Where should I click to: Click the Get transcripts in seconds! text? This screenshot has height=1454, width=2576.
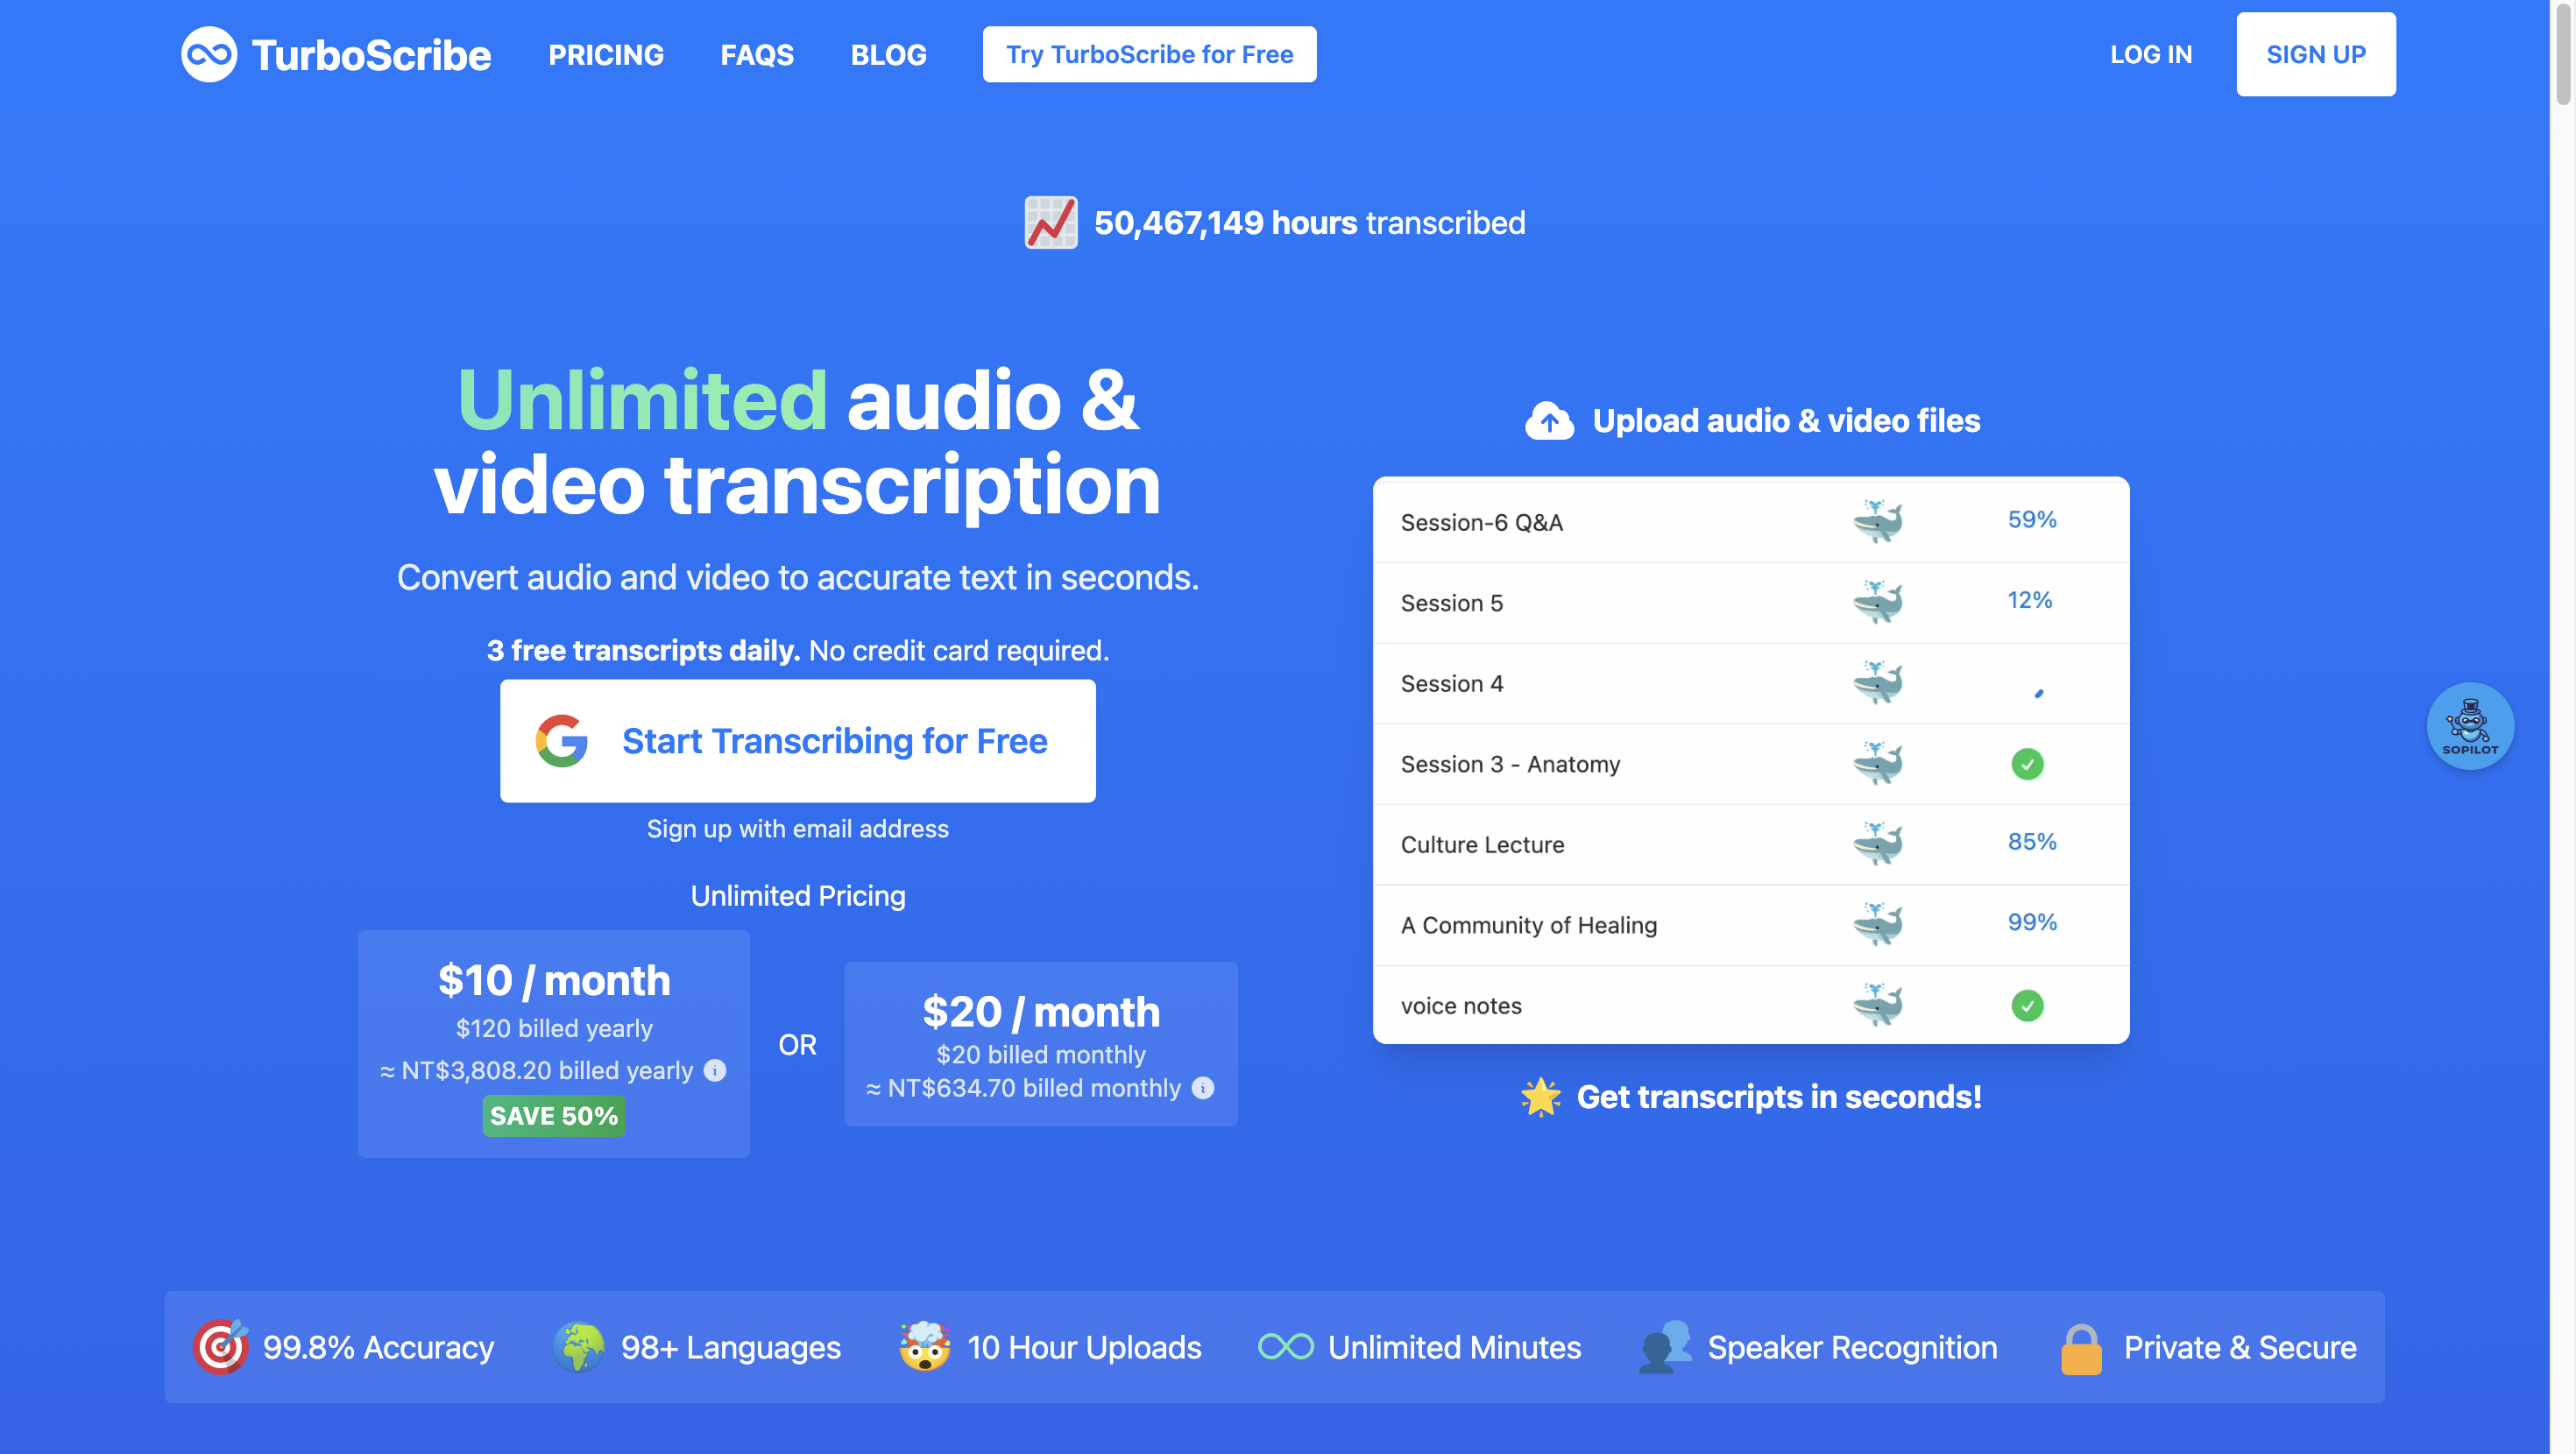1779,1097
